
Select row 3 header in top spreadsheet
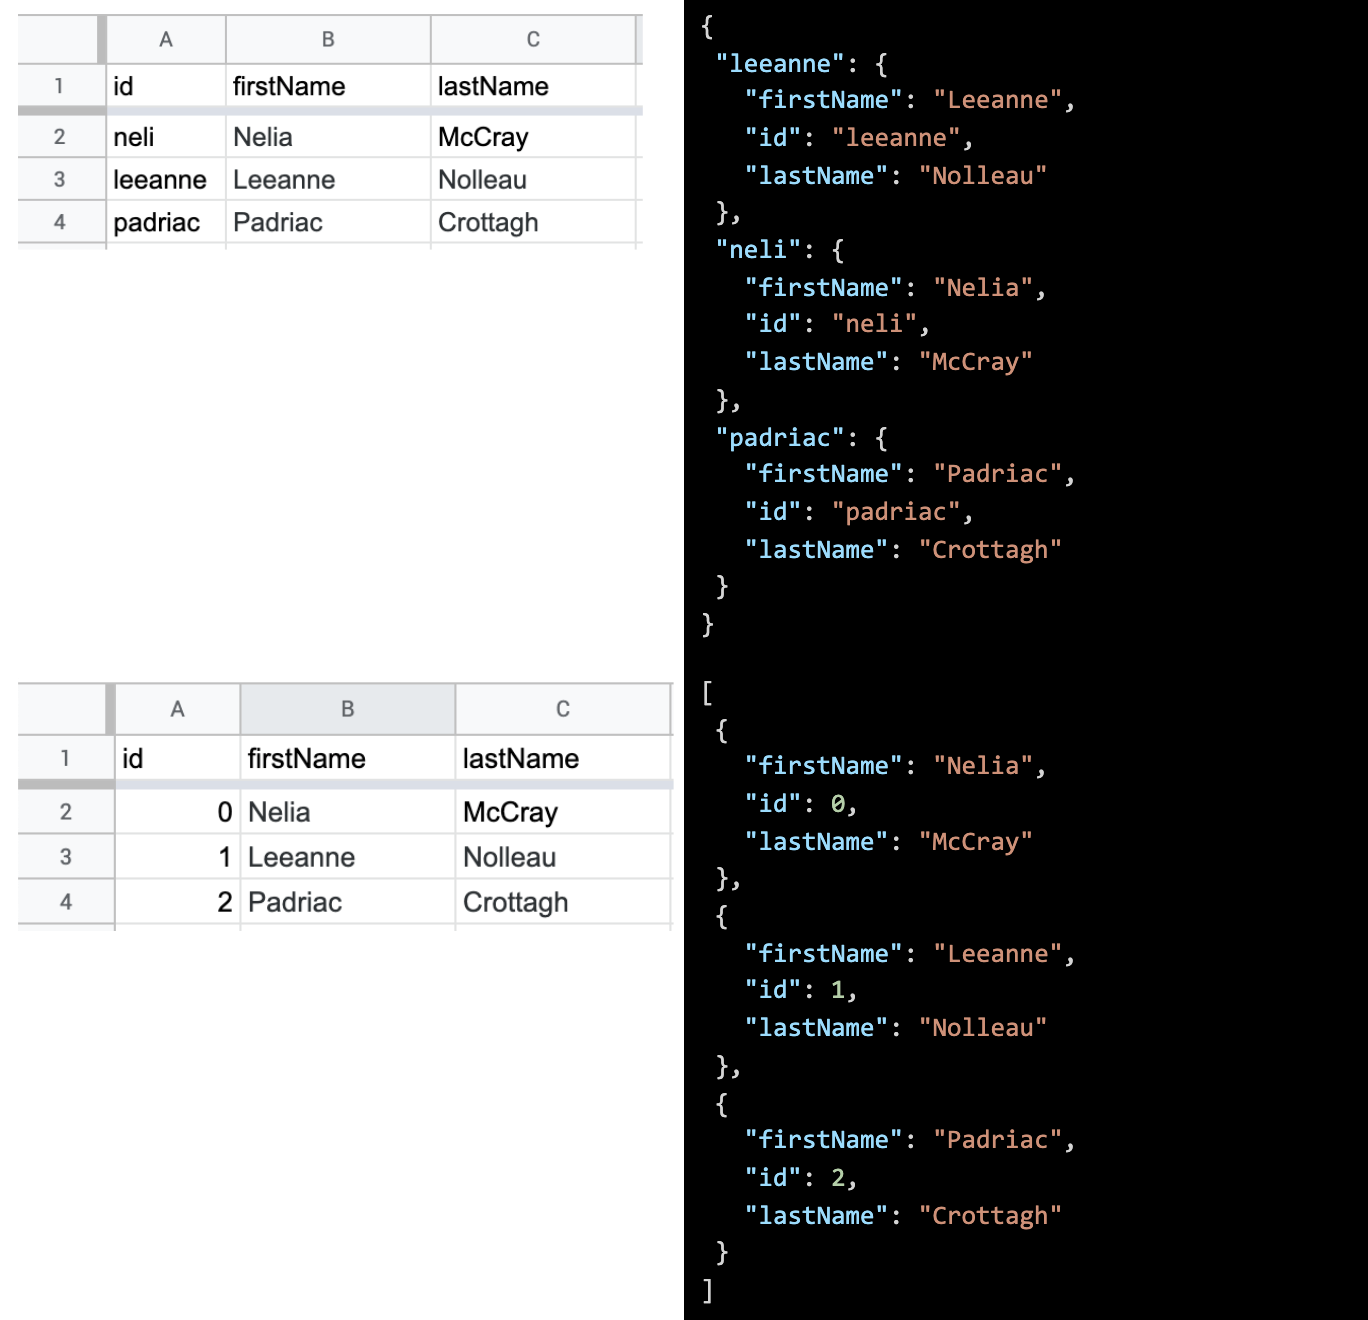point(60,180)
